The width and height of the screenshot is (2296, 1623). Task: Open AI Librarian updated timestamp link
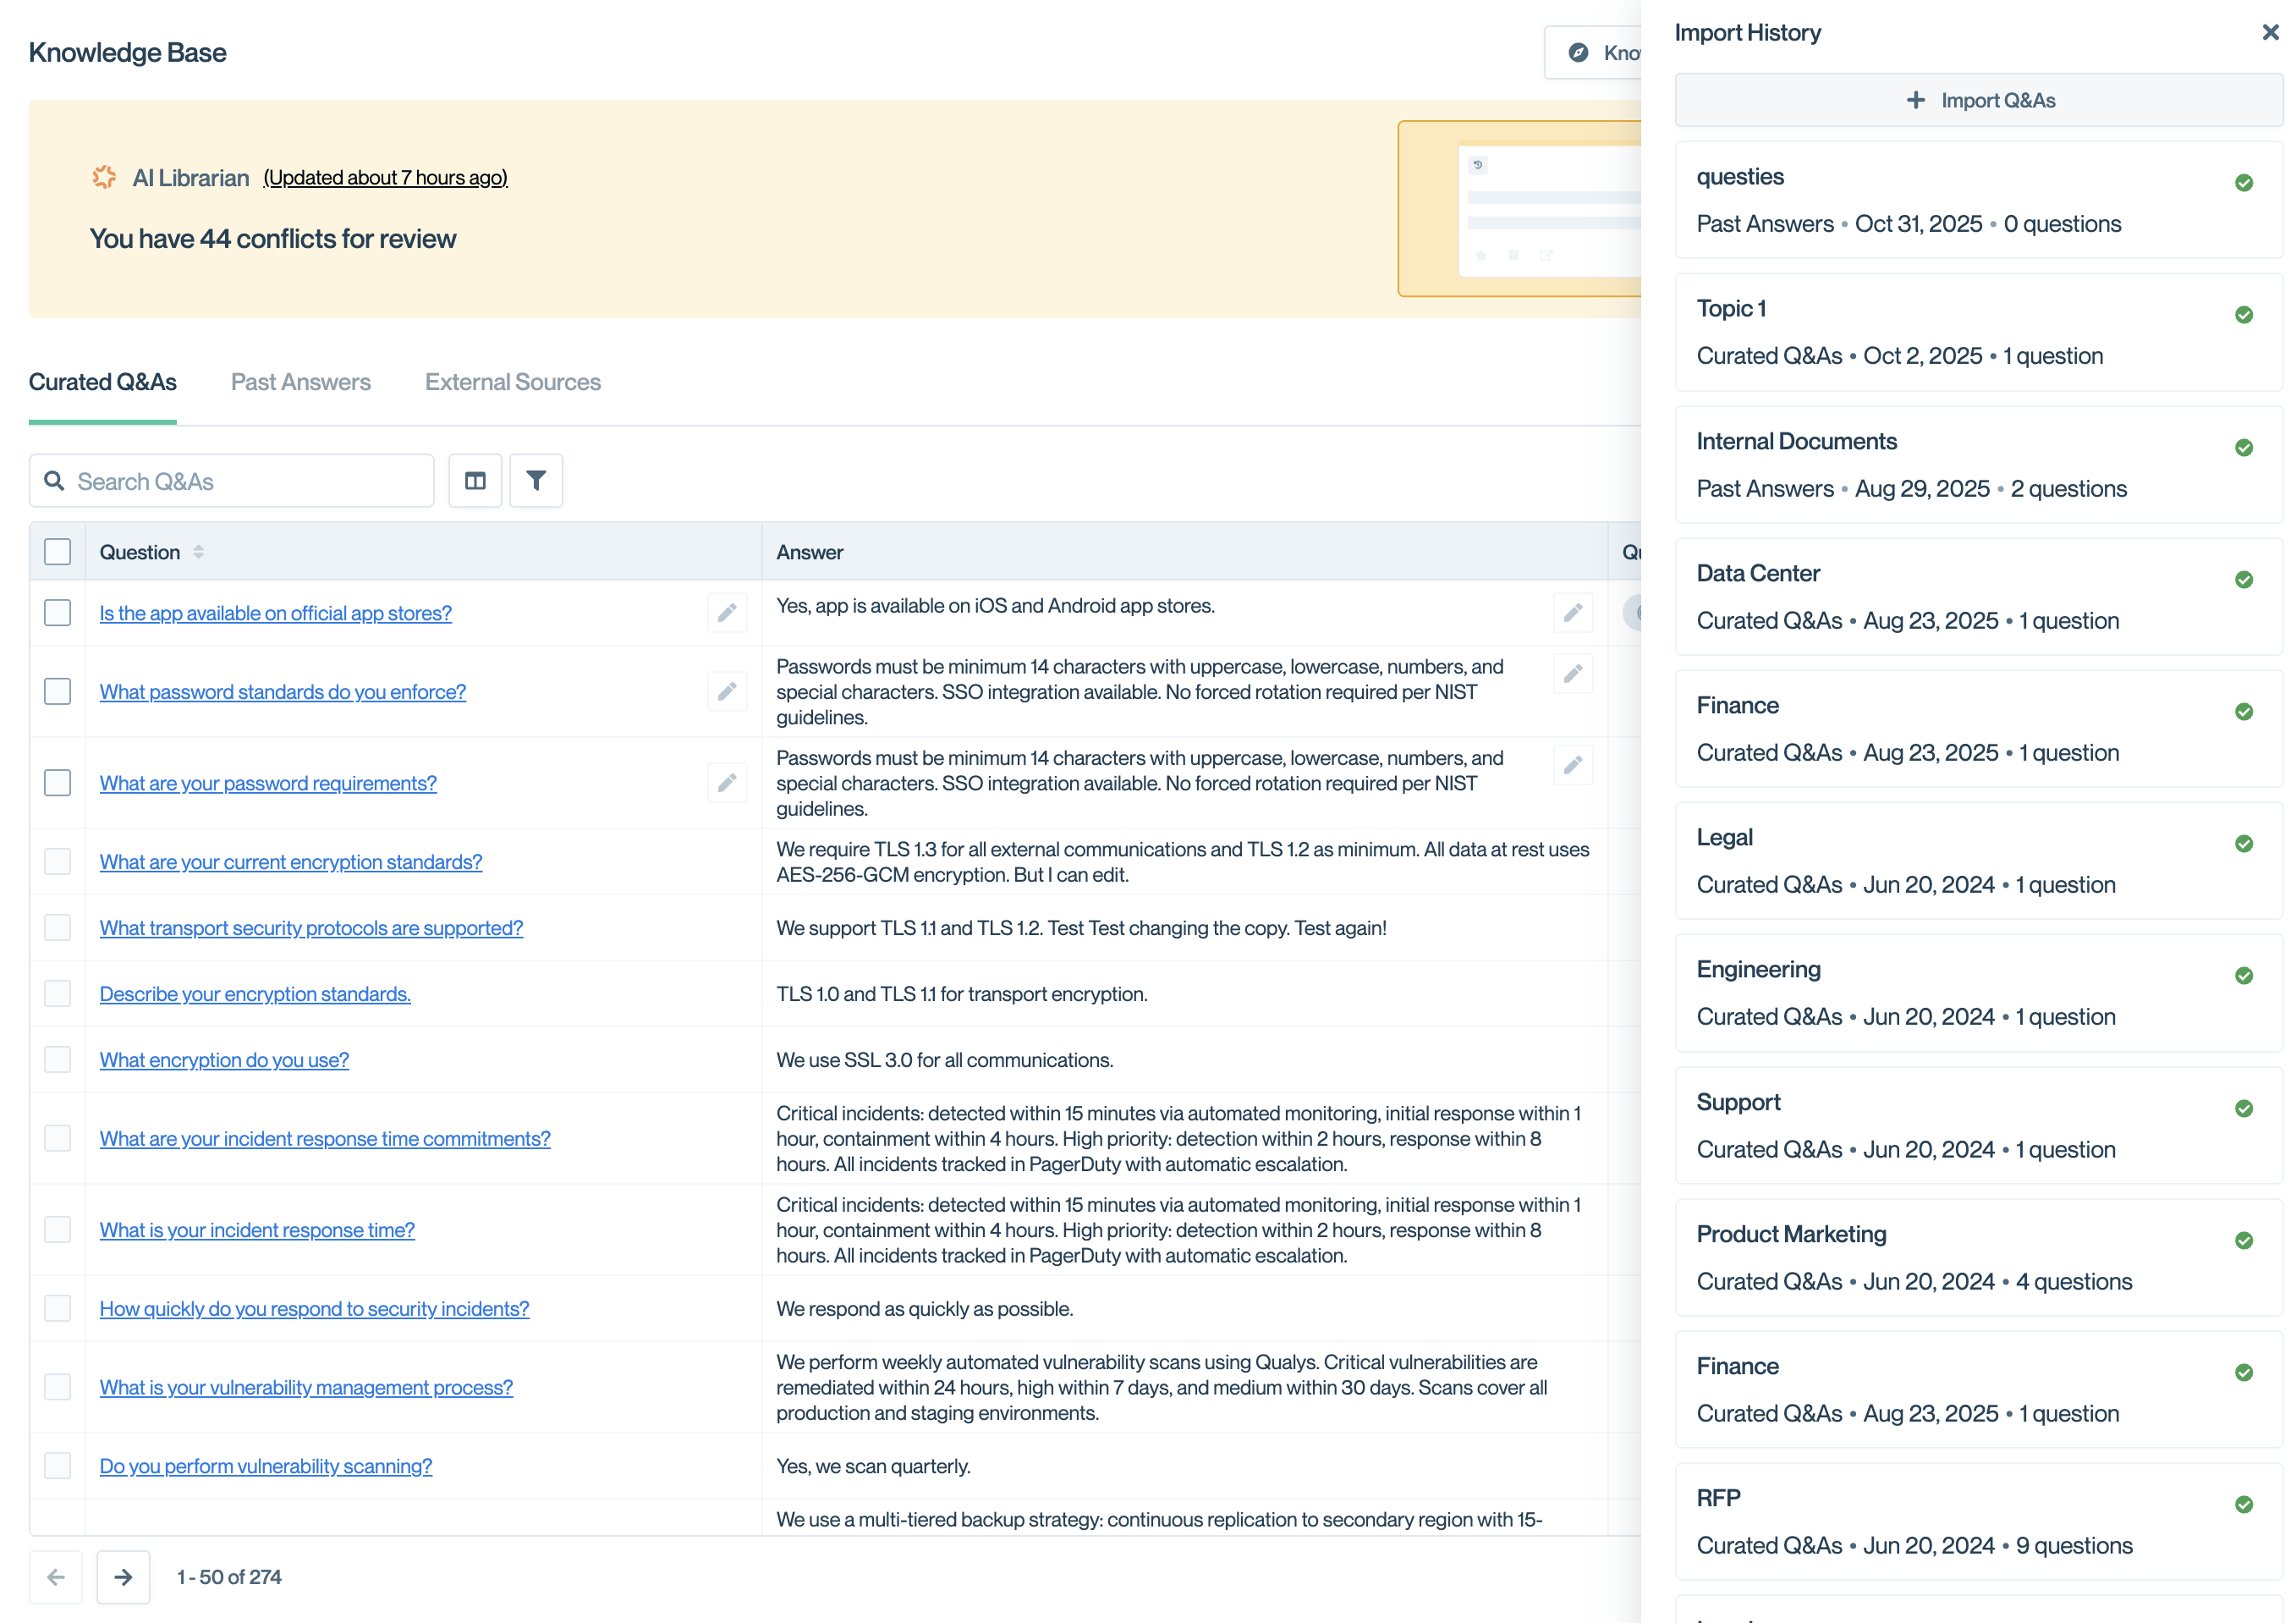[x=385, y=178]
